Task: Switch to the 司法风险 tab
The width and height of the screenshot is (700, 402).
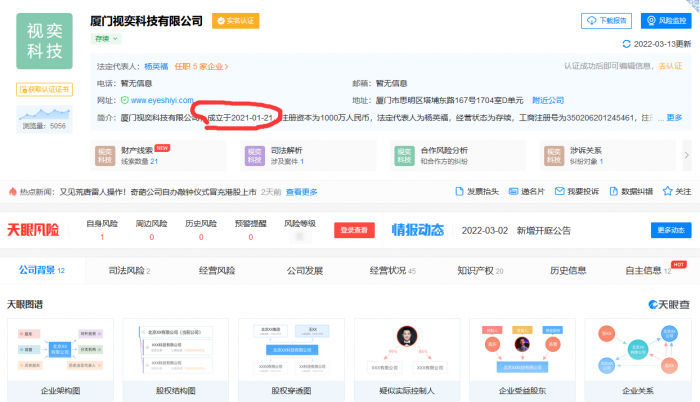Action: coord(129,270)
